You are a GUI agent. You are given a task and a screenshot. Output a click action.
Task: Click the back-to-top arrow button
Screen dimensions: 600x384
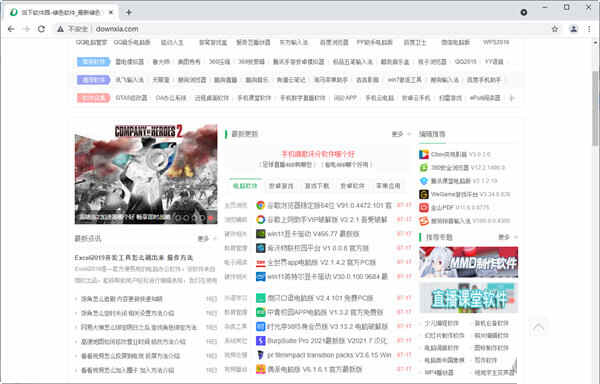(x=538, y=327)
